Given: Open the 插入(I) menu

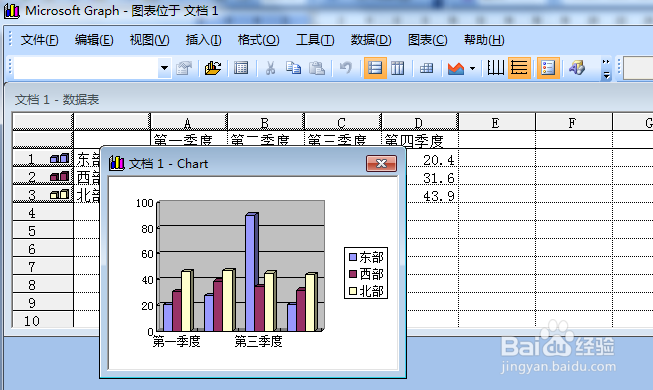Looking at the screenshot, I should tap(203, 40).
